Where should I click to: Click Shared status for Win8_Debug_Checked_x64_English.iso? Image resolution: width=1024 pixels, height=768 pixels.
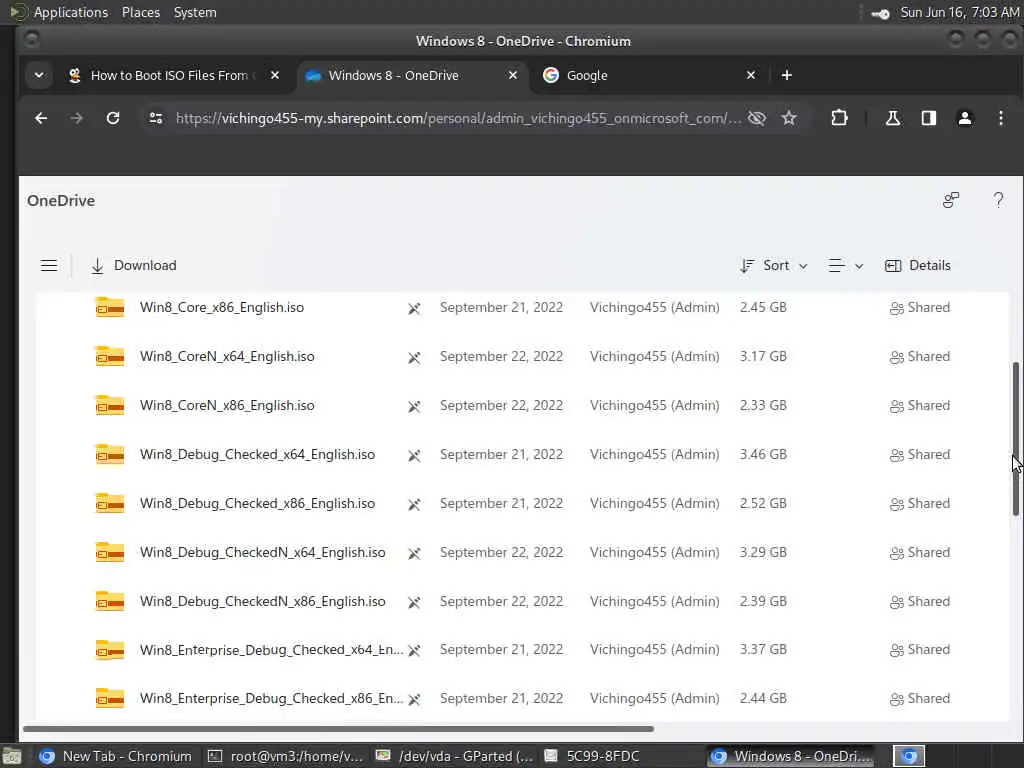(x=920, y=455)
